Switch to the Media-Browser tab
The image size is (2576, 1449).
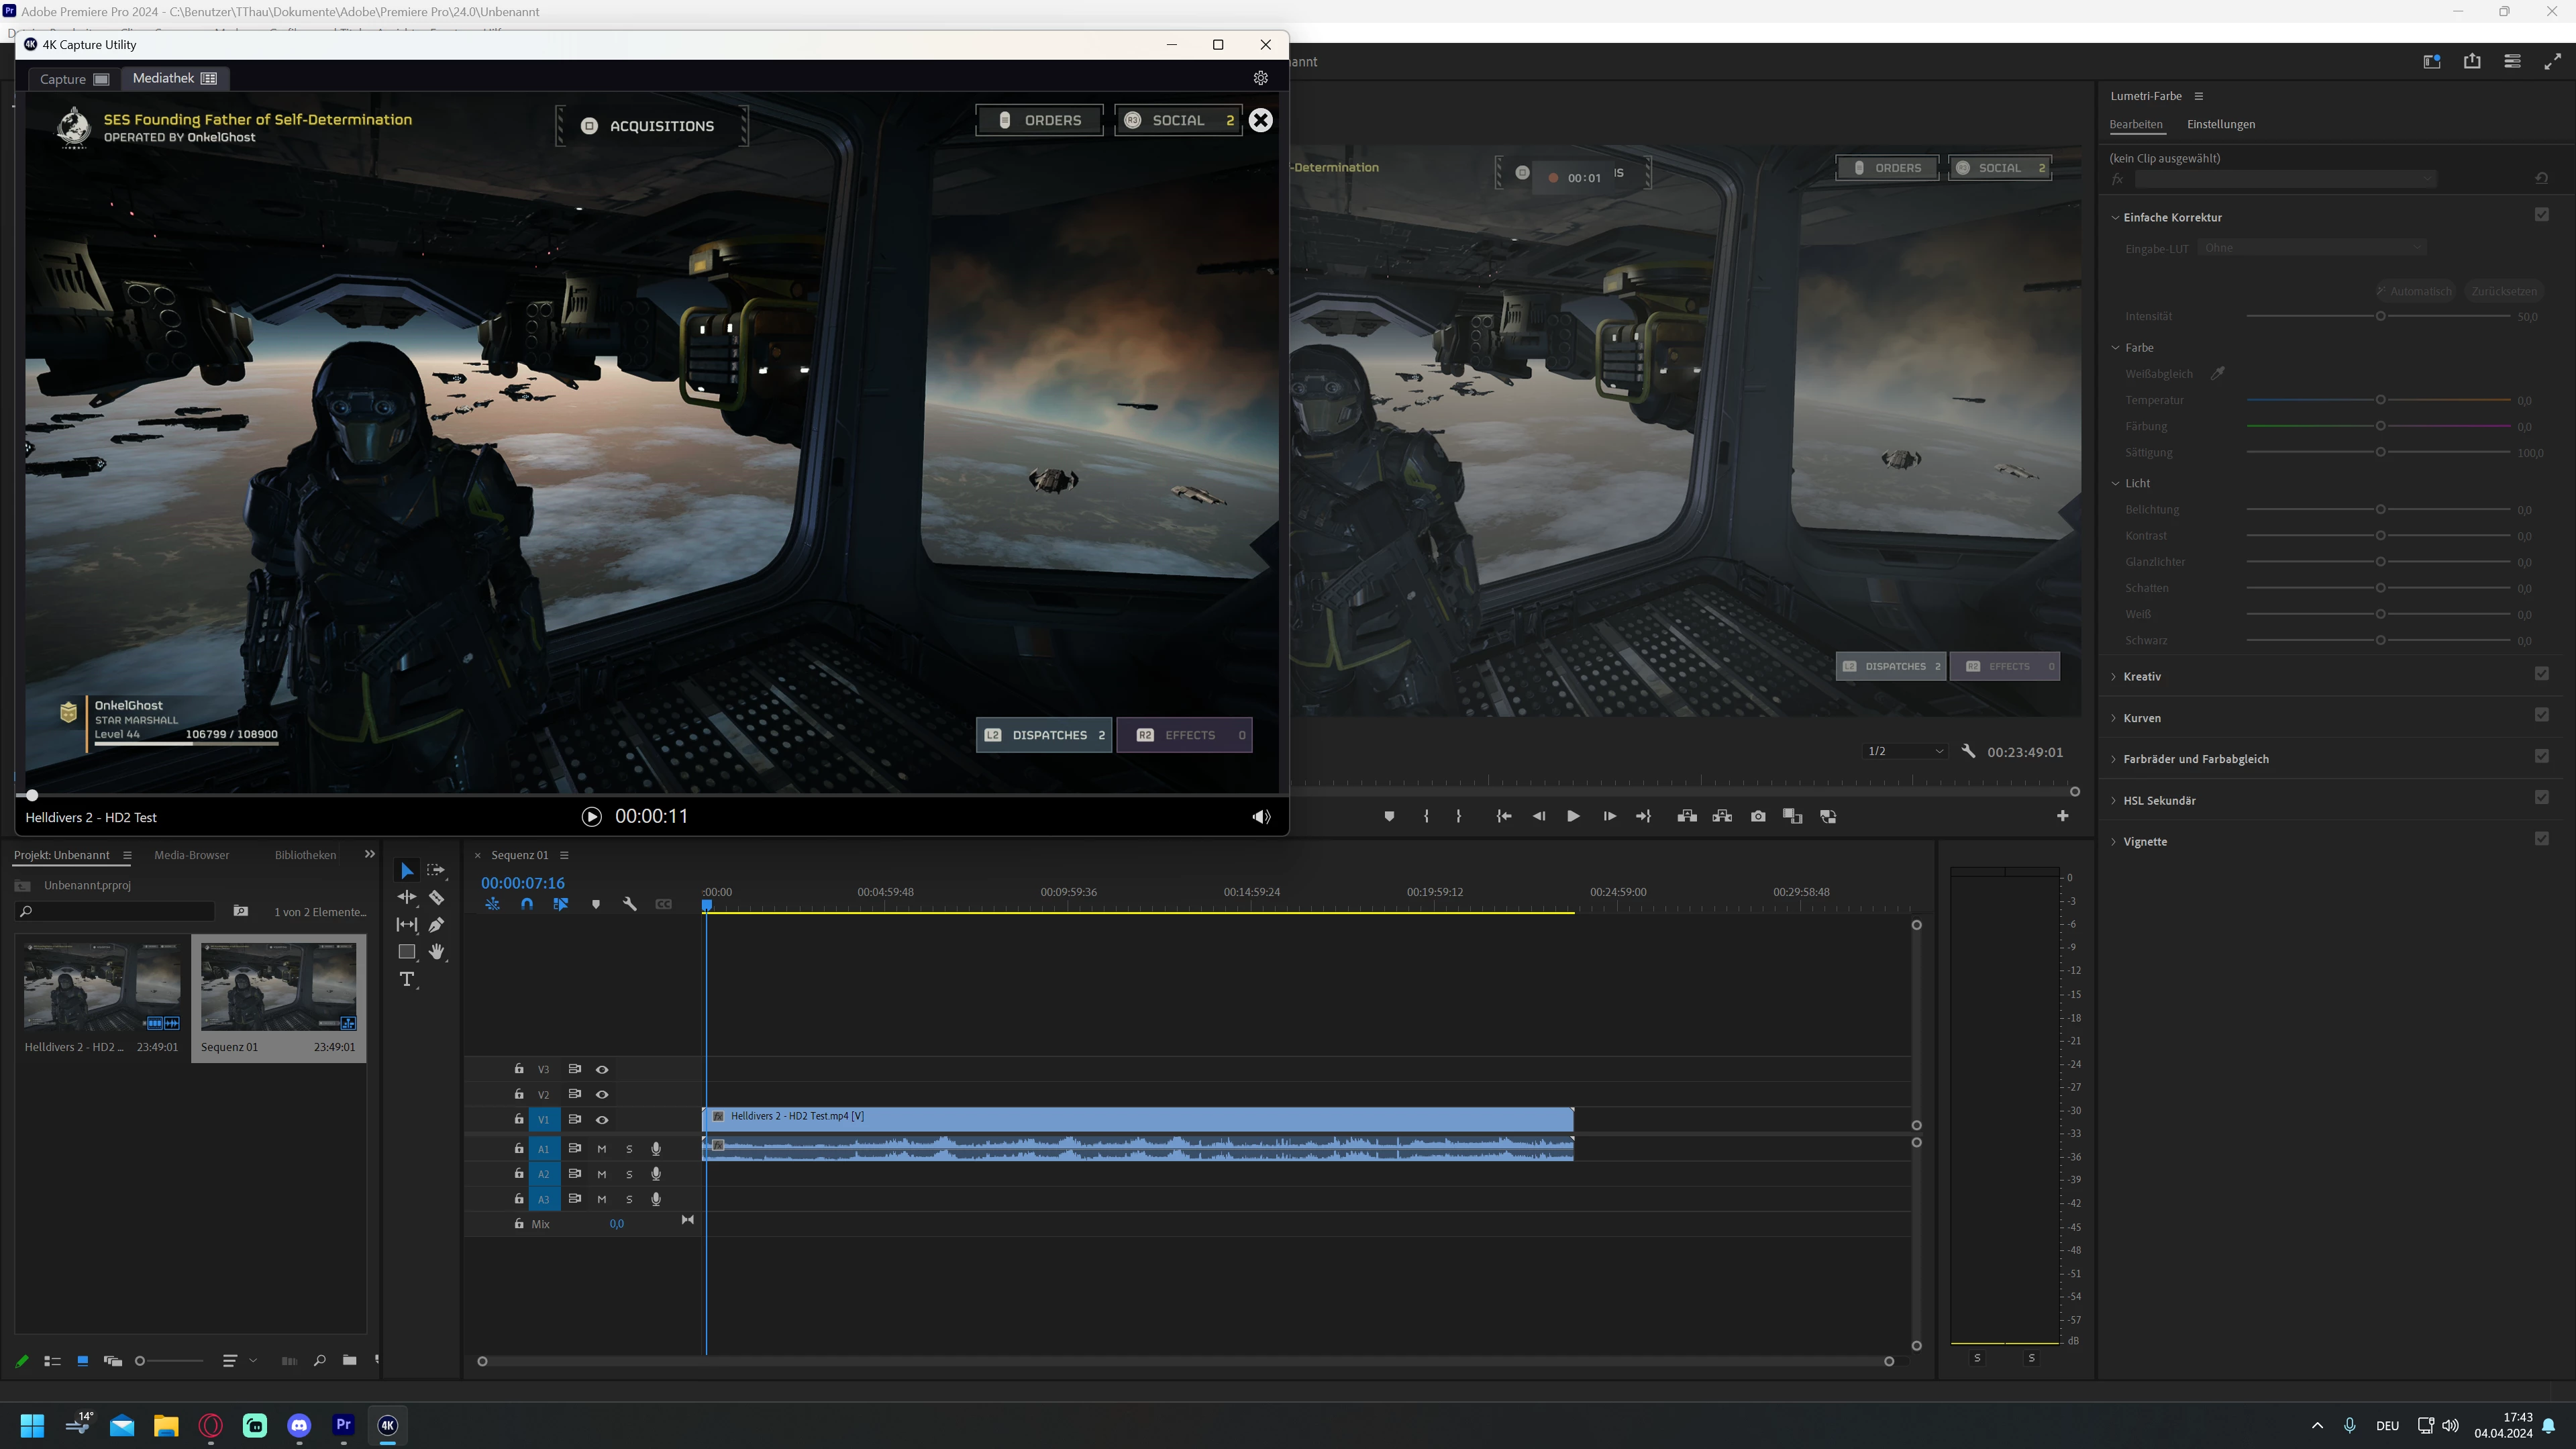click(x=191, y=855)
